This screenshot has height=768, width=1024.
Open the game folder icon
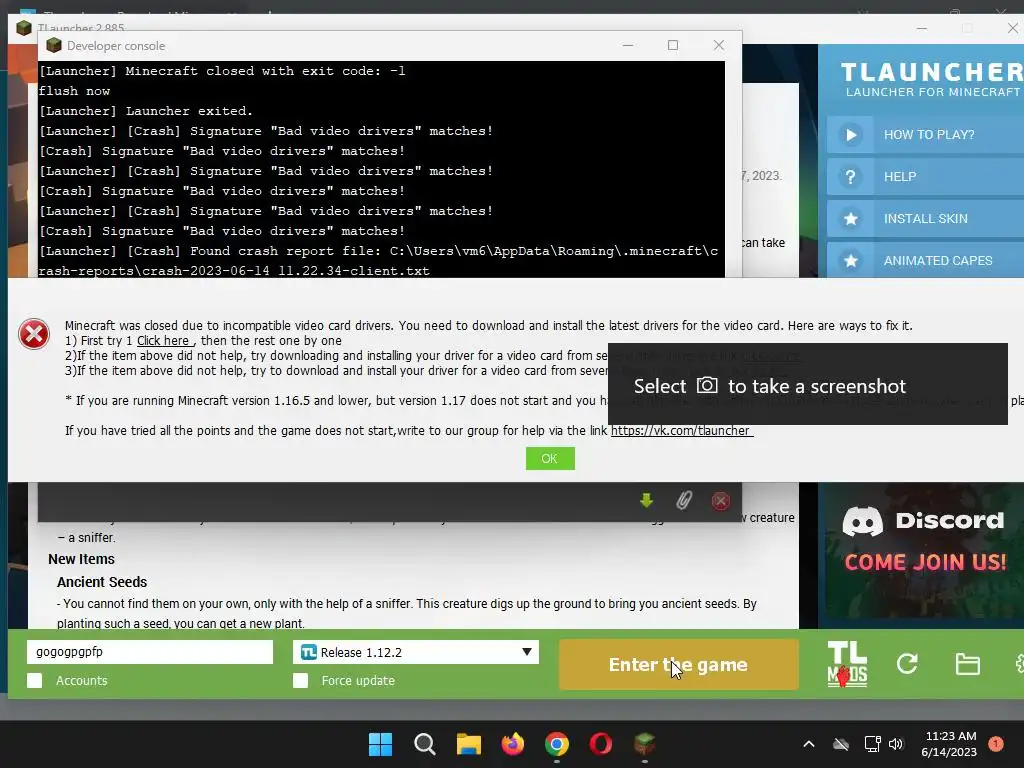(967, 664)
